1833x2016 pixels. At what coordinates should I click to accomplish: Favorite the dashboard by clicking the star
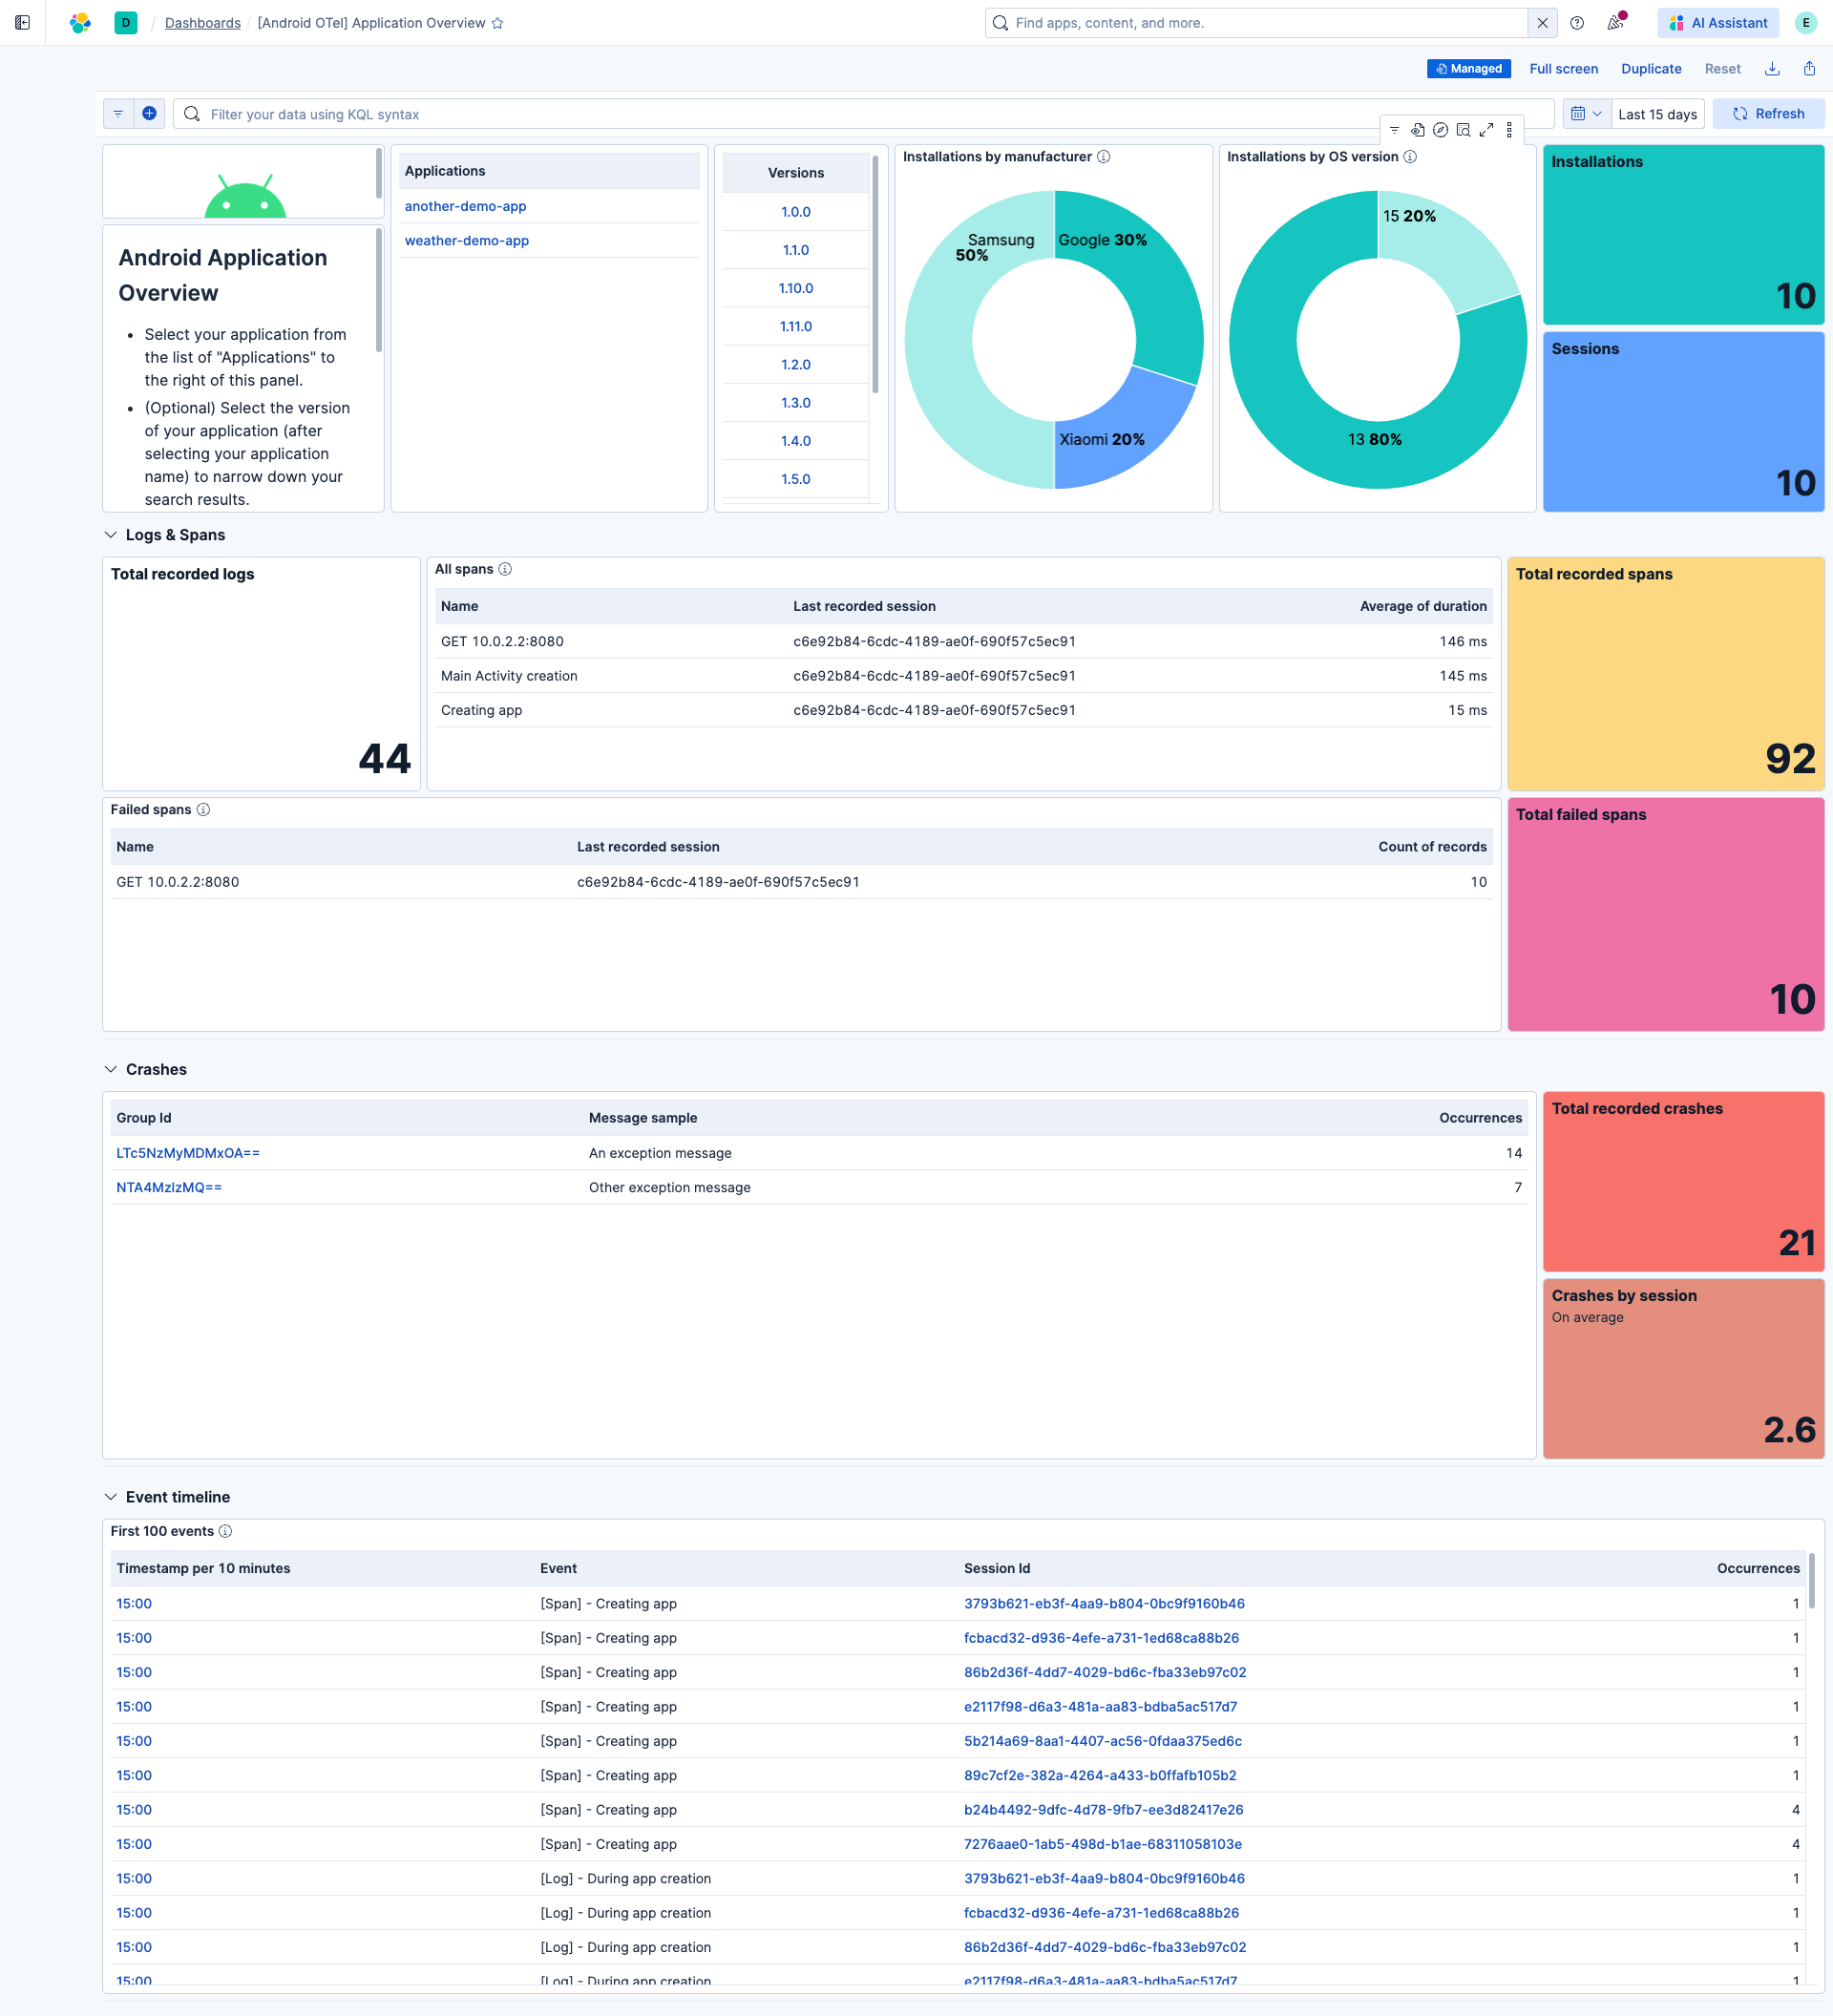(497, 22)
